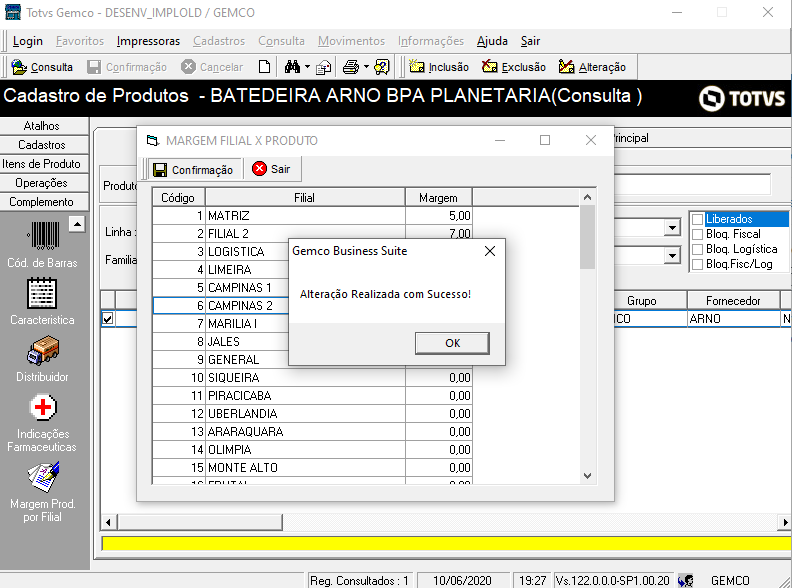Select the MONTE ALTO row
The height and width of the screenshot is (588, 792).
312,468
